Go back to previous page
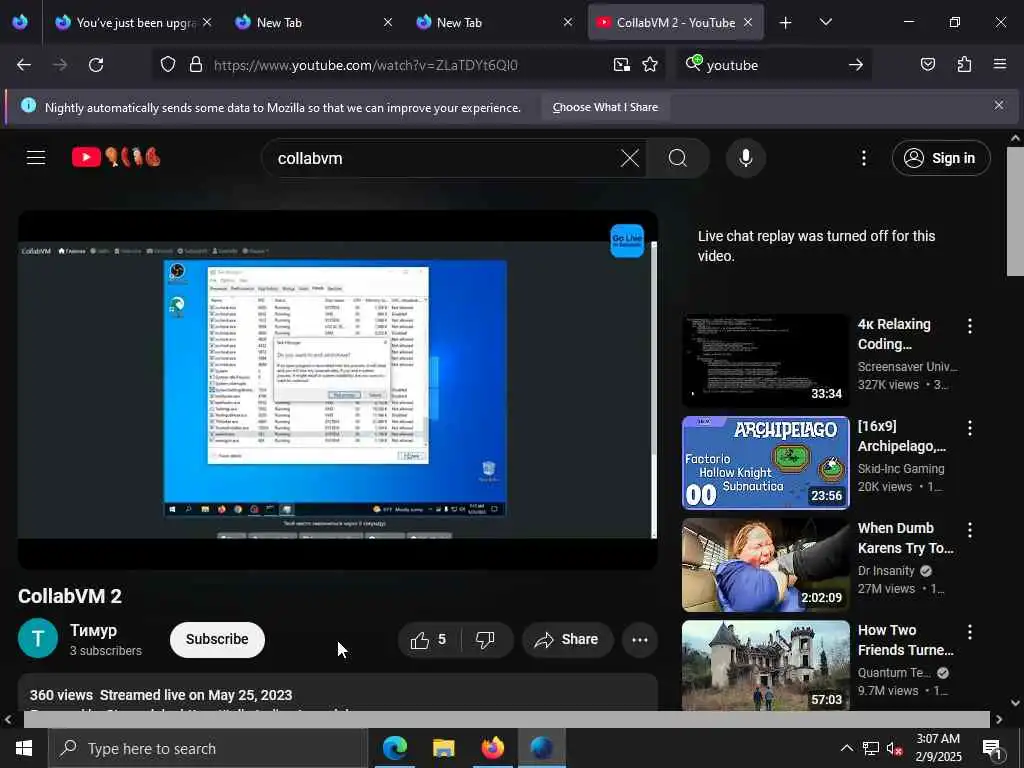This screenshot has width=1024, height=768. 24,65
